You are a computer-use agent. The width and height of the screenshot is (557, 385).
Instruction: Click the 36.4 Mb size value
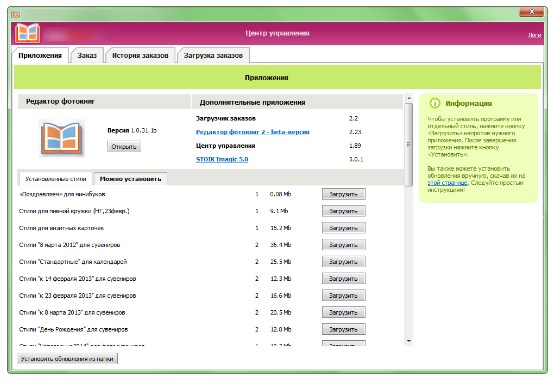click(281, 245)
